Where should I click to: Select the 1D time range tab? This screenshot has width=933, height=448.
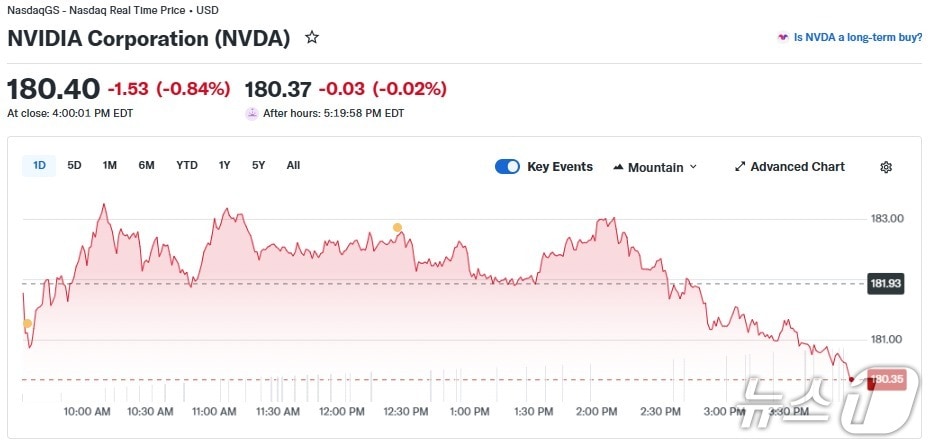click(40, 165)
